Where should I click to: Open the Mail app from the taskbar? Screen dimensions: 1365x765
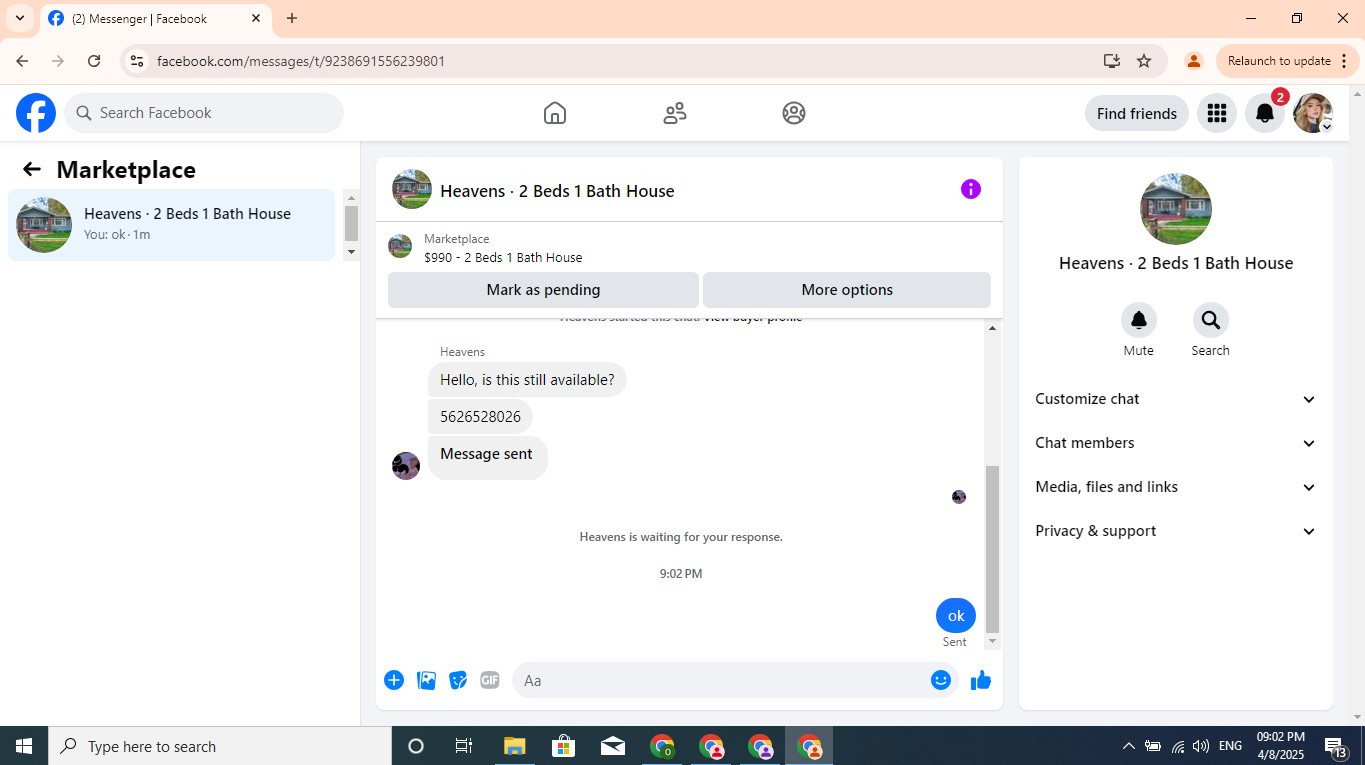pyautogui.click(x=613, y=746)
